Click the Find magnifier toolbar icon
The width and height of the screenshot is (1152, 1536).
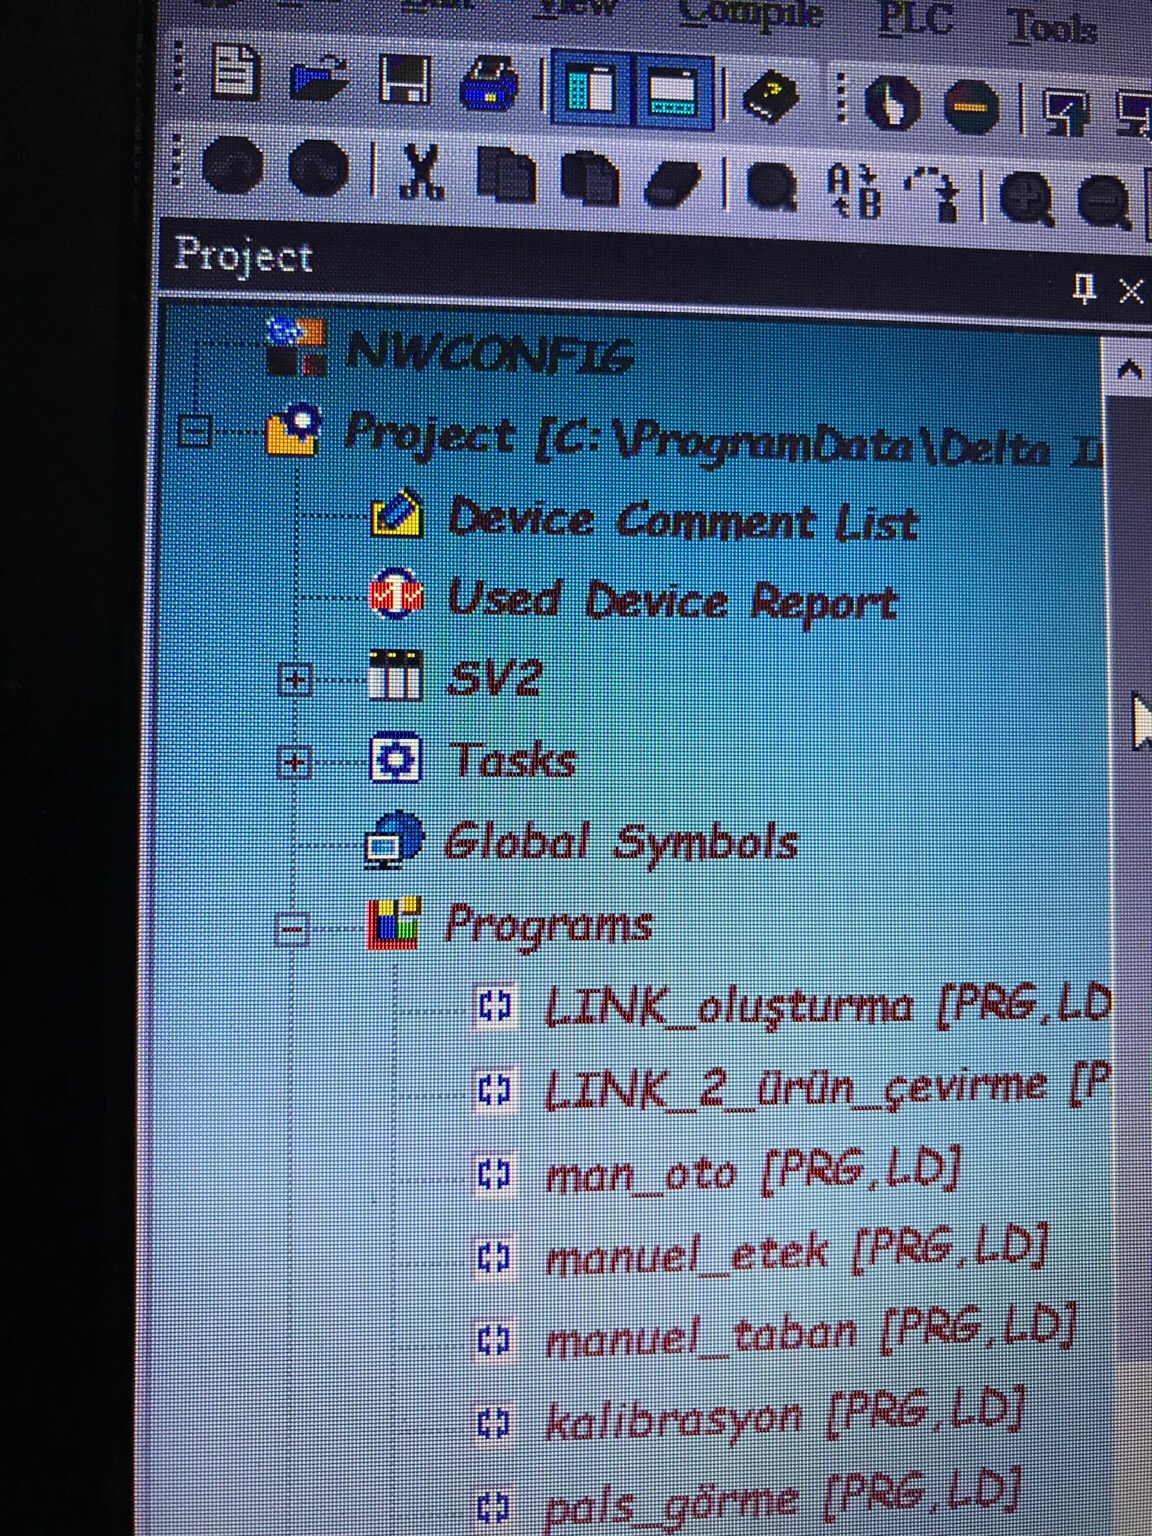pyautogui.click(x=771, y=188)
